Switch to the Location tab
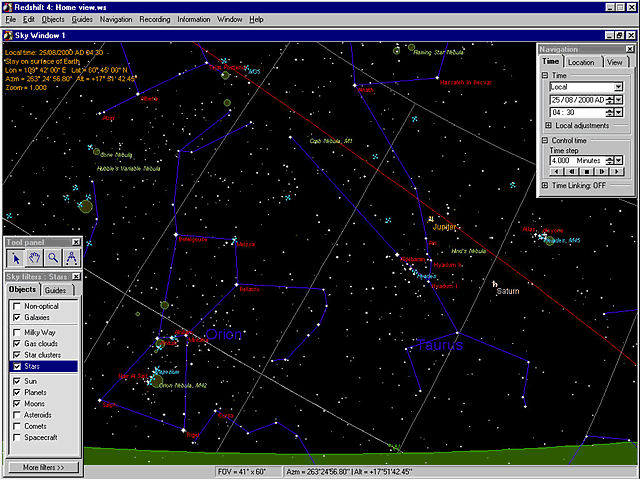The width and height of the screenshot is (640, 480). 581,62
